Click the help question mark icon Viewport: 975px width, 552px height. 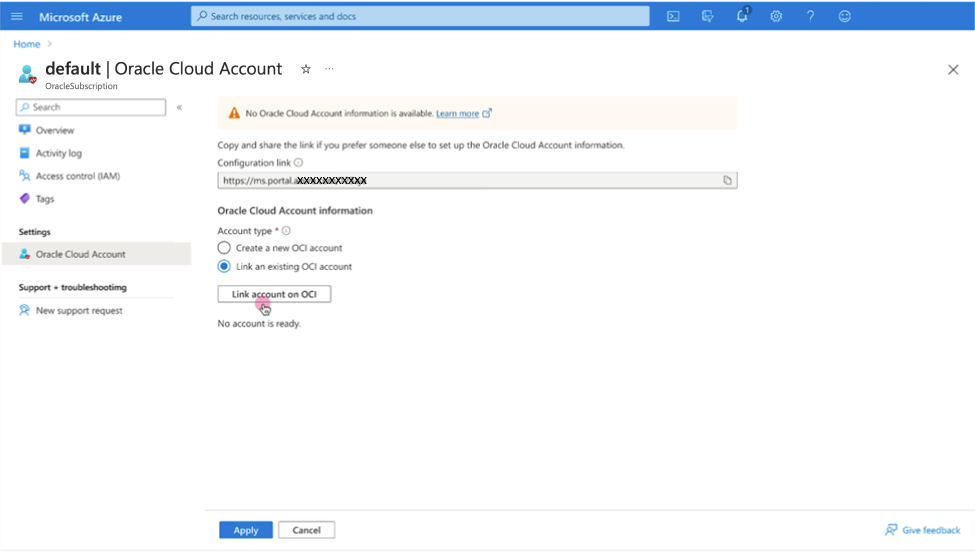810,16
